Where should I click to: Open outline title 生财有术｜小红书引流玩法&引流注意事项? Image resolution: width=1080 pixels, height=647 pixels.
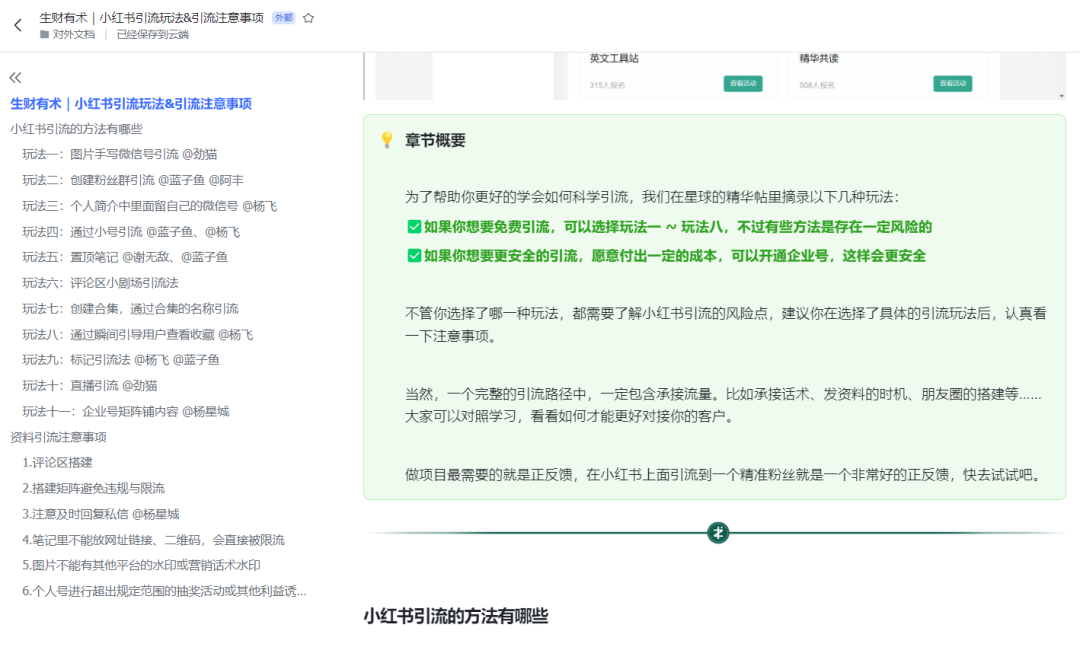click(131, 103)
